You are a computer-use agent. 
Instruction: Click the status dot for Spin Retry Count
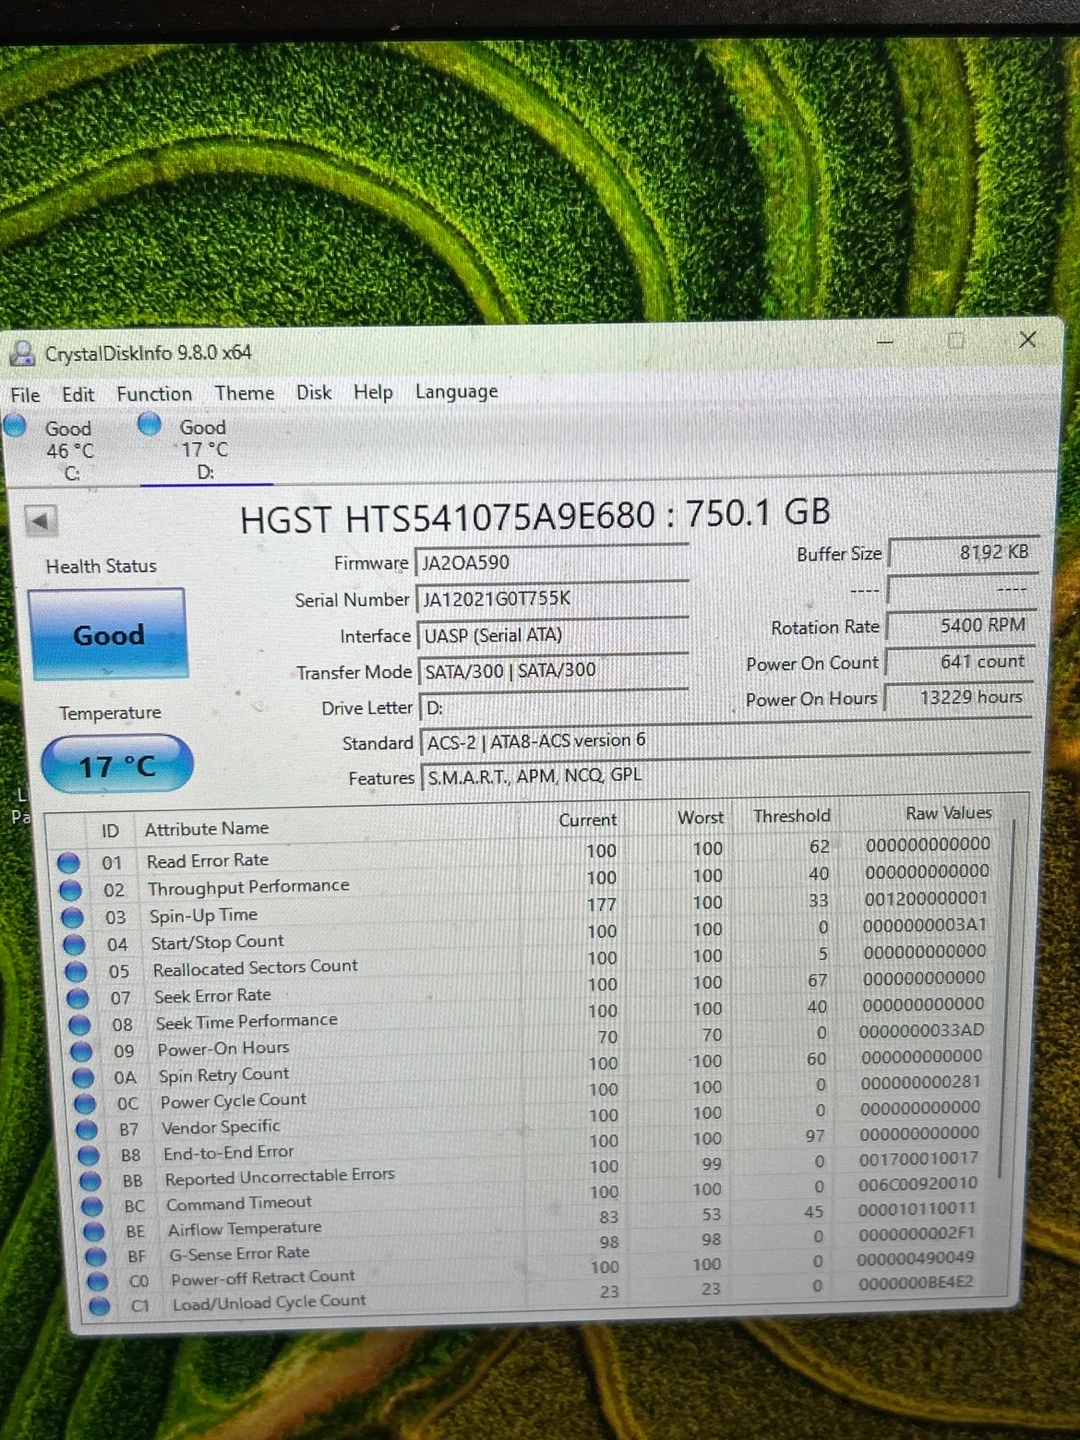tap(83, 1078)
